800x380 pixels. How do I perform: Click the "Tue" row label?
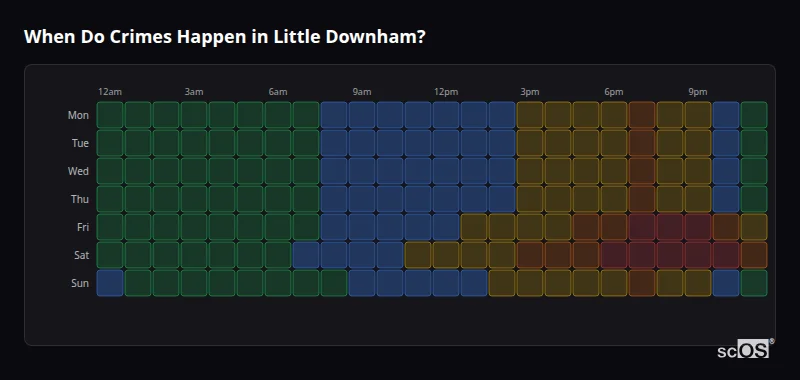pyautogui.click(x=80, y=143)
